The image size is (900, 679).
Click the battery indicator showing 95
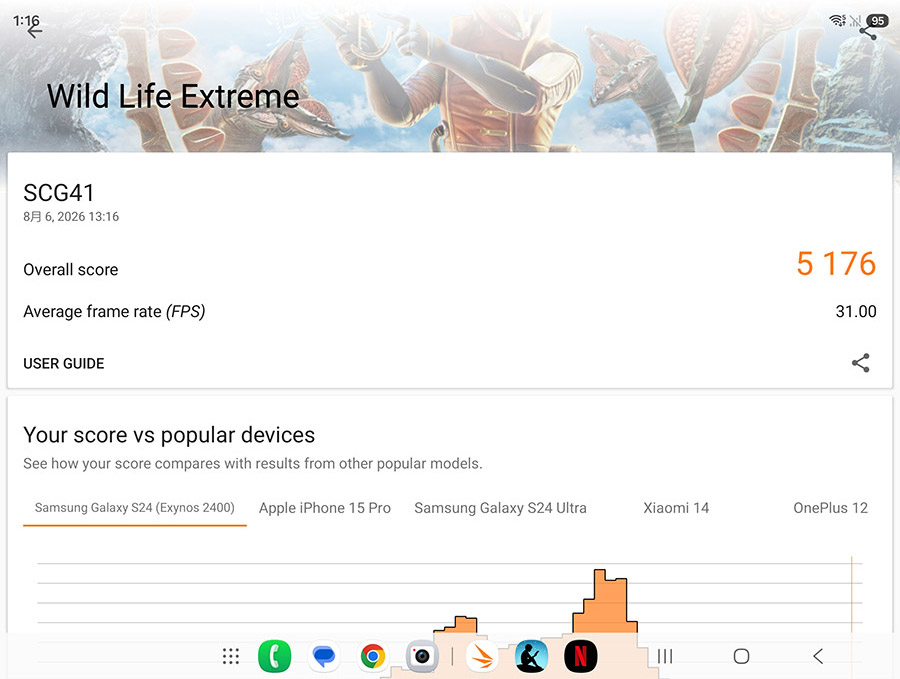coord(878,21)
